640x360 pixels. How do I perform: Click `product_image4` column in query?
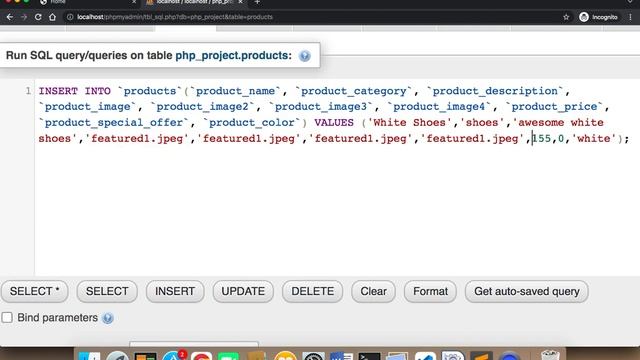pos(439,107)
